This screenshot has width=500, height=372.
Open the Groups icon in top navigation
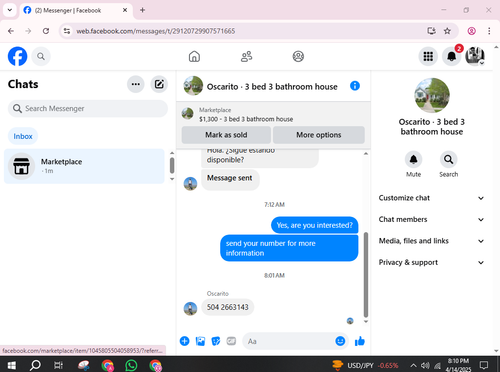click(298, 56)
